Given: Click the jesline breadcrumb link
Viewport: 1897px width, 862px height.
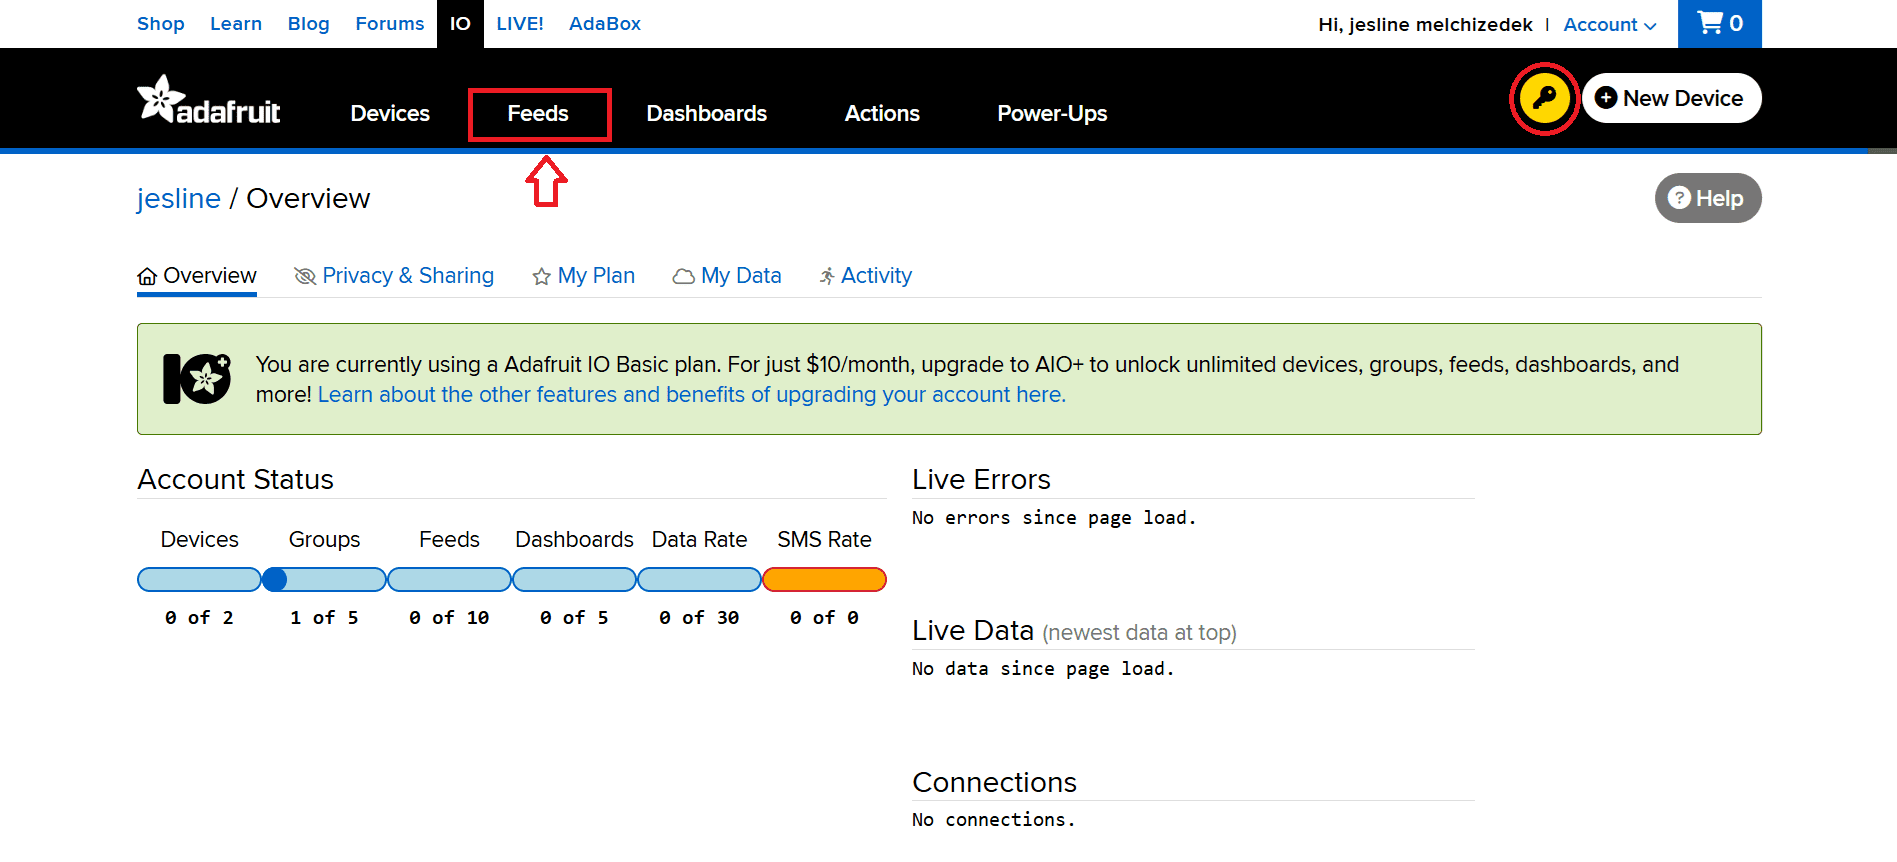Looking at the screenshot, I should pyautogui.click(x=178, y=199).
